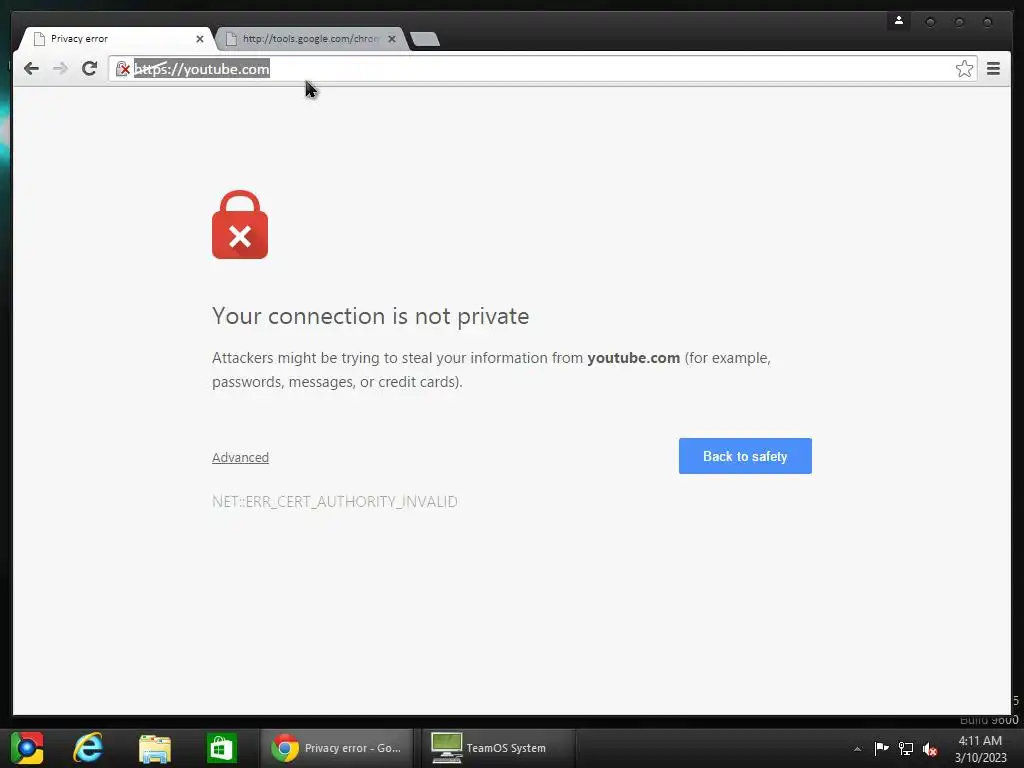Open File Explorer from the taskbar
The width and height of the screenshot is (1024, 768).
pos(155,748)
